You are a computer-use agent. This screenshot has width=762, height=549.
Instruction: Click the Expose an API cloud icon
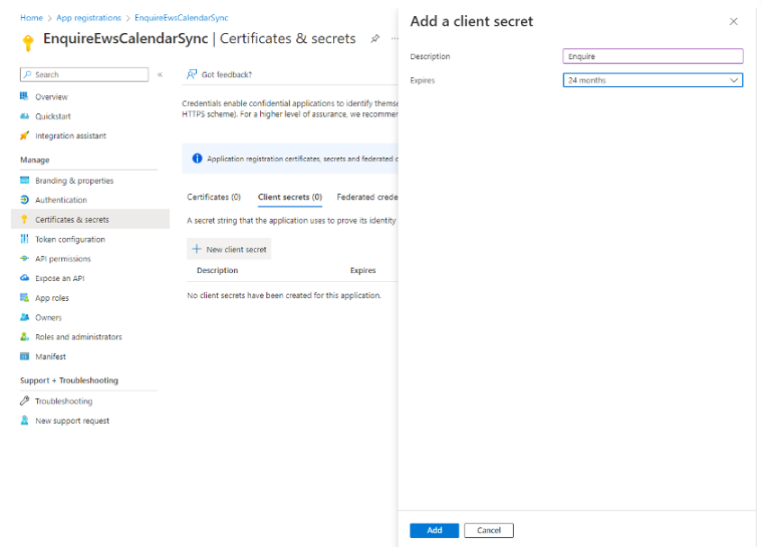[x=24, y=278]
